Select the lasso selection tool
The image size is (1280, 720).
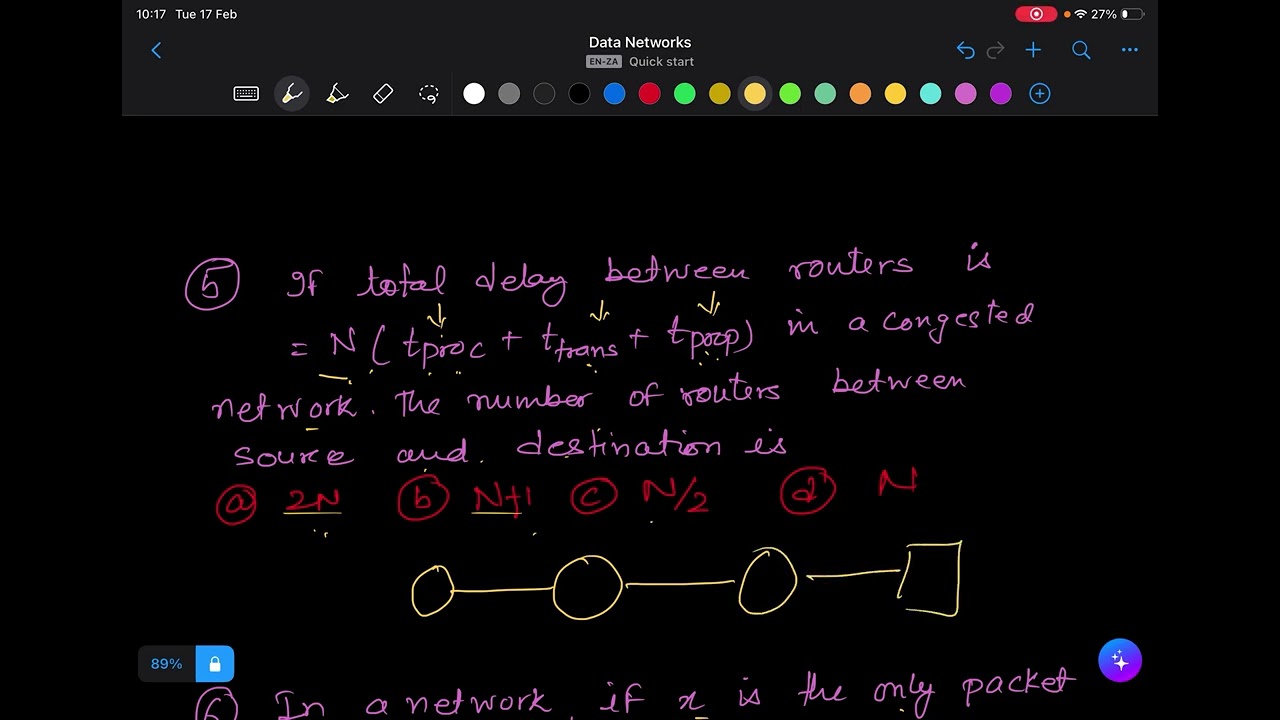click(x=429, y=94)
